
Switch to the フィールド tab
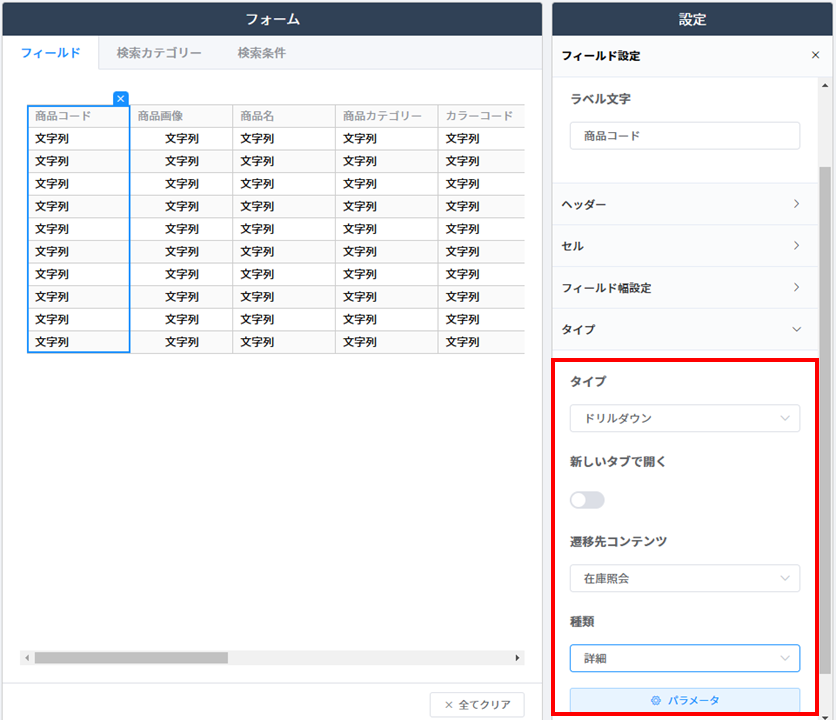51,53
